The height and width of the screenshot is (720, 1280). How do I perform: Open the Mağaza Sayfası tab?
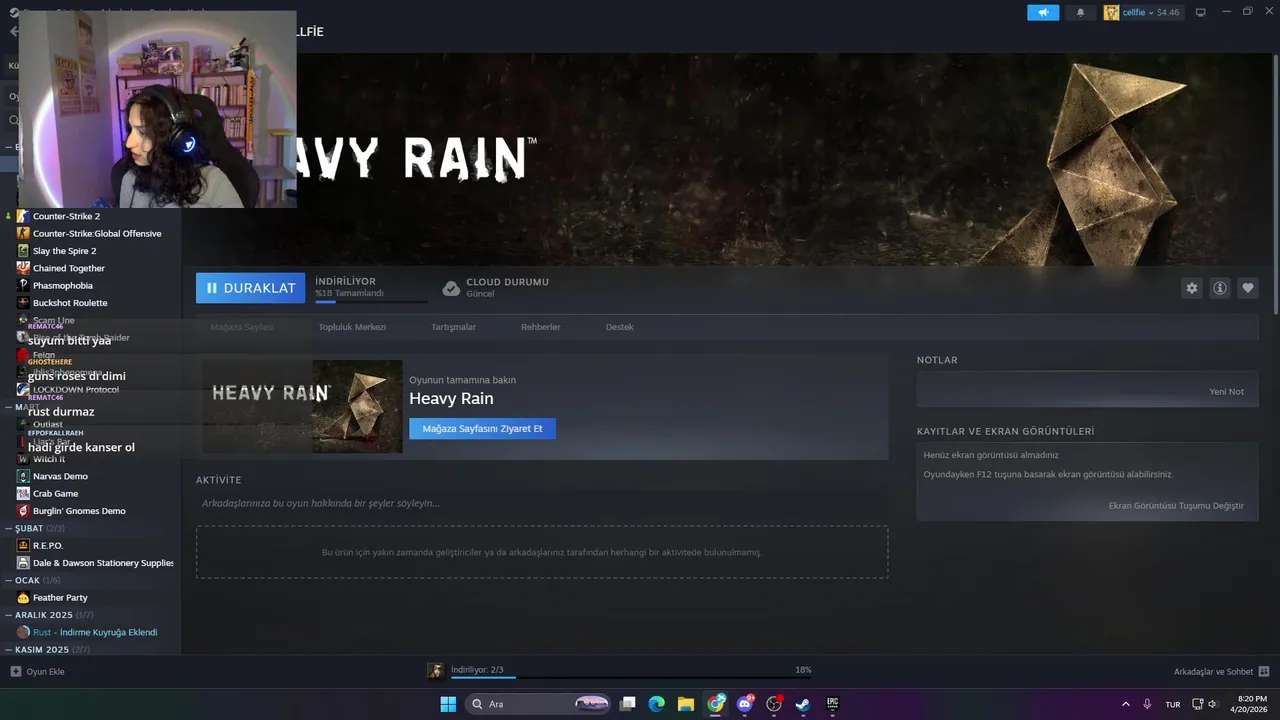point(241,327)
